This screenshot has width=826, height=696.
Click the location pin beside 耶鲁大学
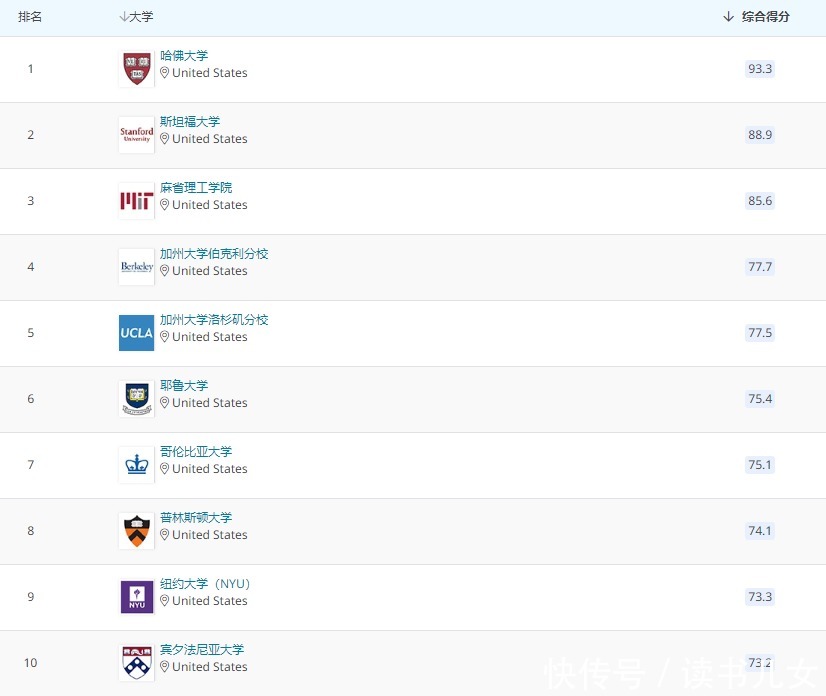pyautogui.click(x=164, y=402)
